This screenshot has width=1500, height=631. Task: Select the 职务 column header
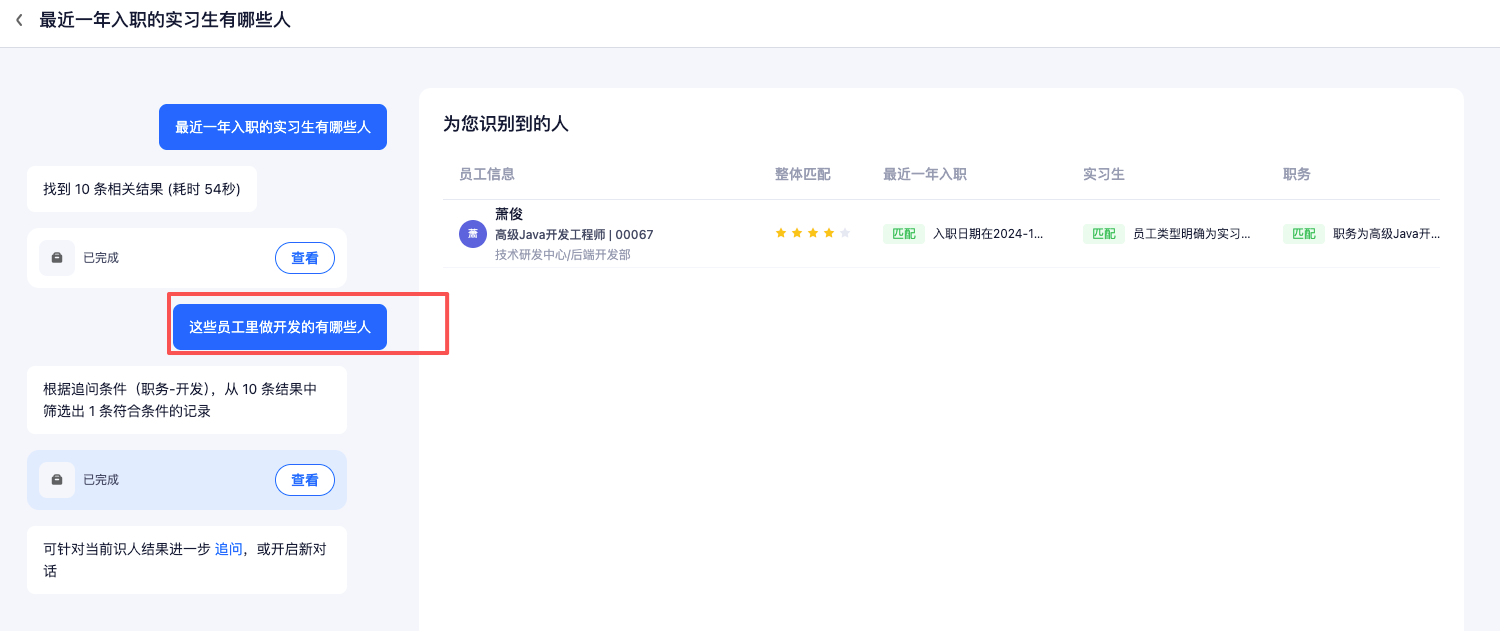pyautogui.click(x=1296, y=174)
